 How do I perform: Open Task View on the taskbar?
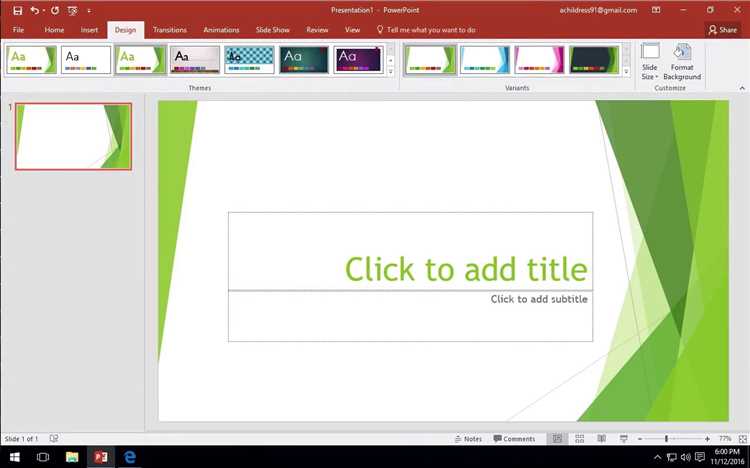tap(43, 457)
